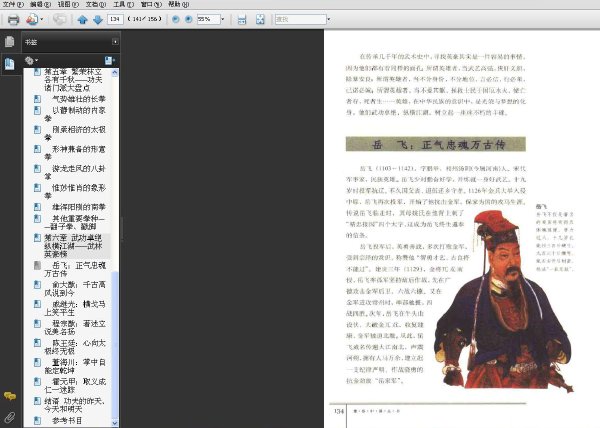Select bookmark 第六章 武功卓绝 纵横江湖

73,246
